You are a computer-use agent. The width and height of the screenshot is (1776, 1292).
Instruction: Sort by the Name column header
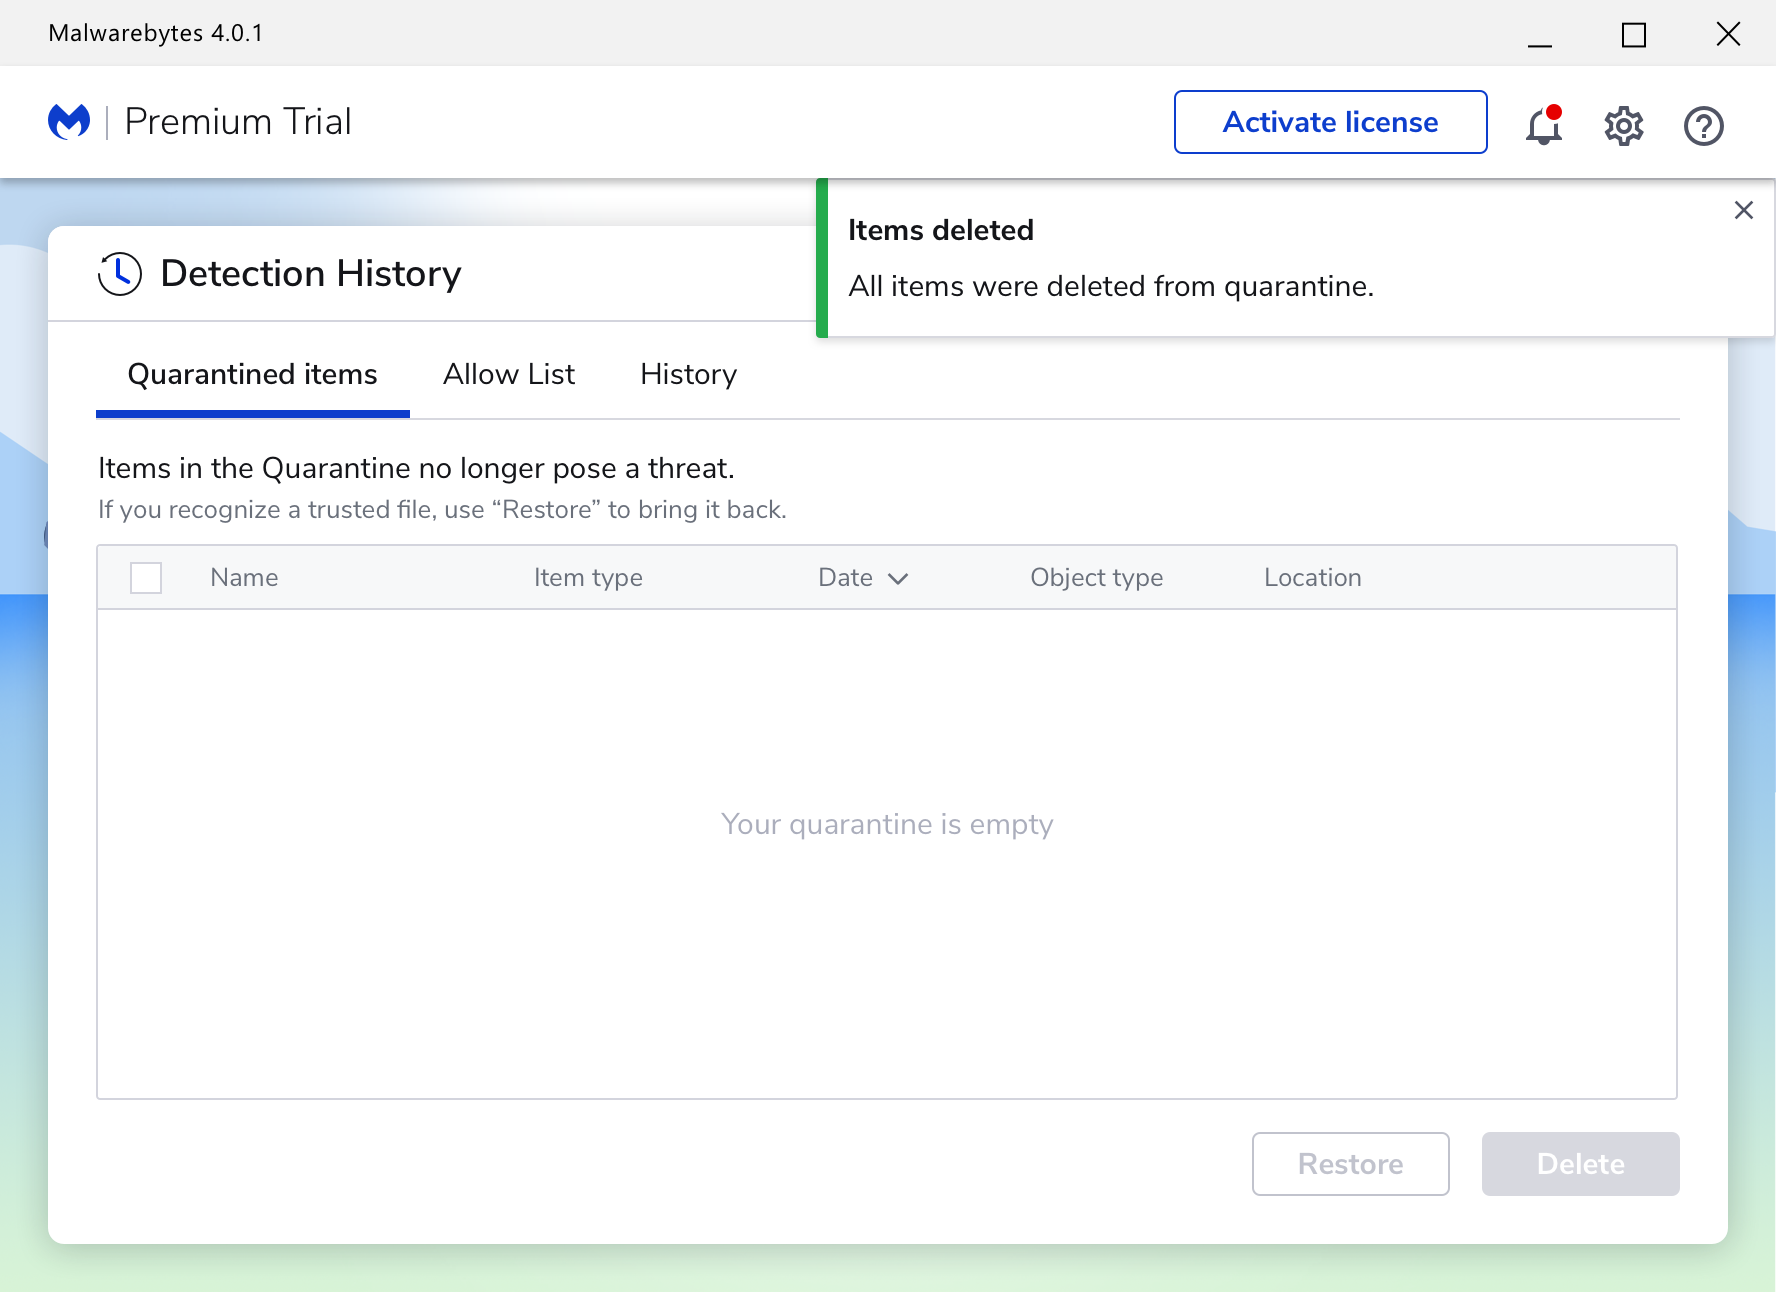244,577
